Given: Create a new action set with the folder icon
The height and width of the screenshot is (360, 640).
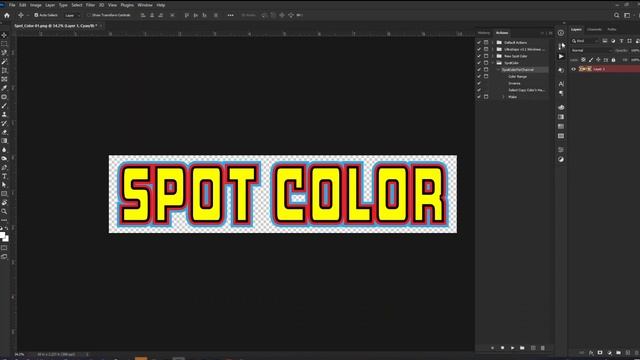Looking at the screenshot, I should tap(522, 348).
